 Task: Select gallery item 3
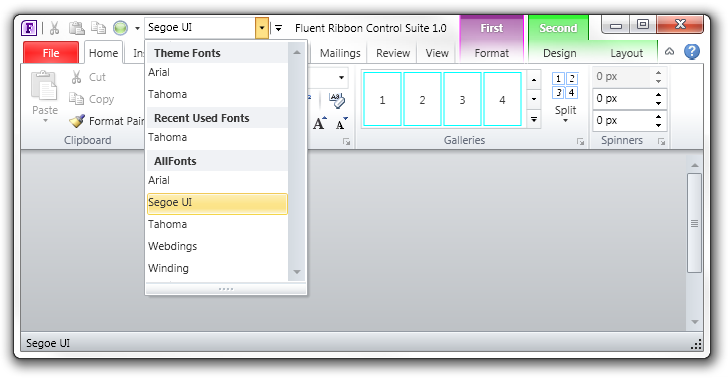[x=462, y=99]
